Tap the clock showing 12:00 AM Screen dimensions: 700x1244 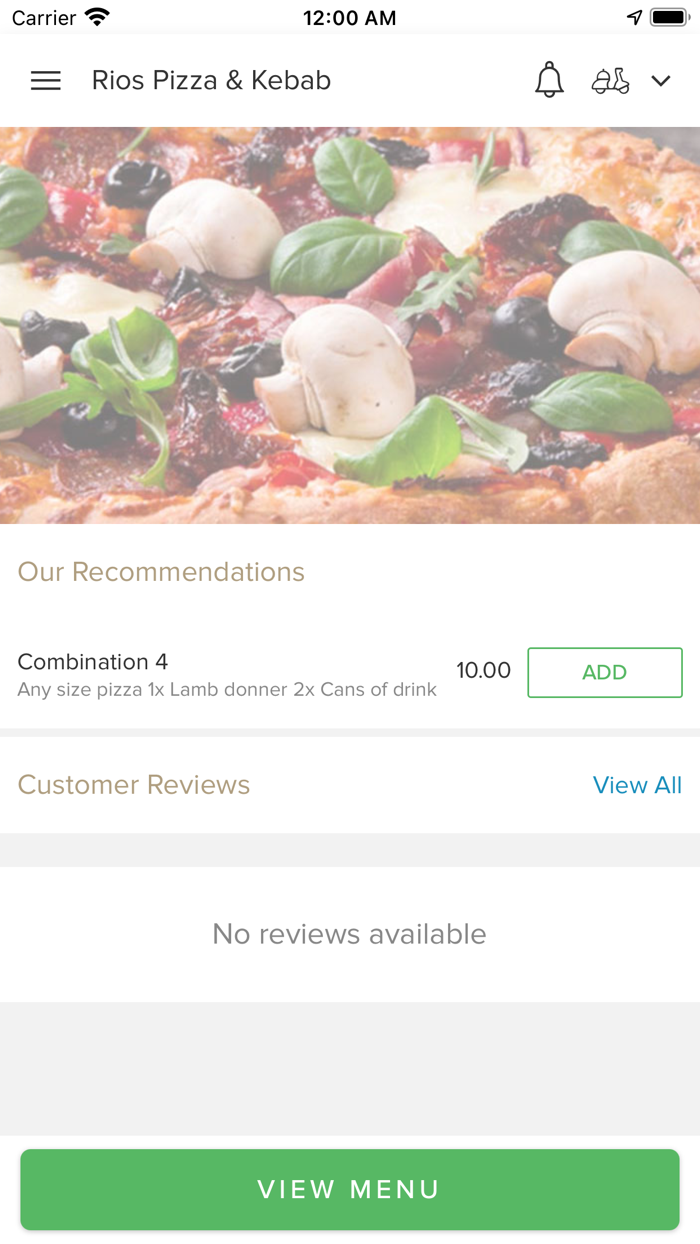point(351,17)
